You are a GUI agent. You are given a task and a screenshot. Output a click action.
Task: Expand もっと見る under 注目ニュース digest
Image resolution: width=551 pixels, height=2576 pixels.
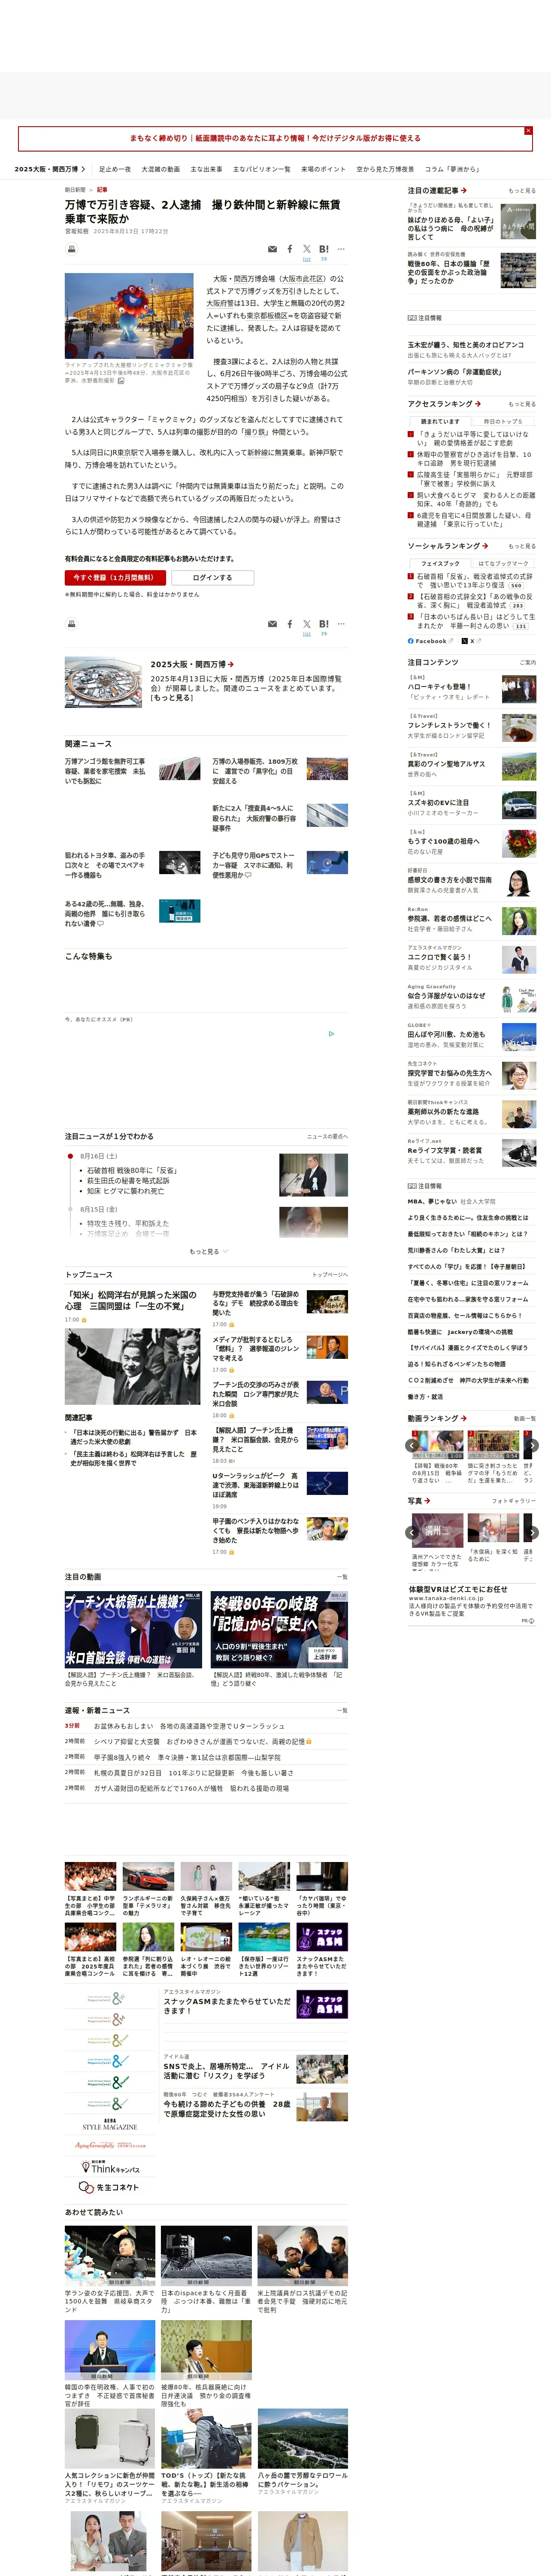(x=208, y=1251)
